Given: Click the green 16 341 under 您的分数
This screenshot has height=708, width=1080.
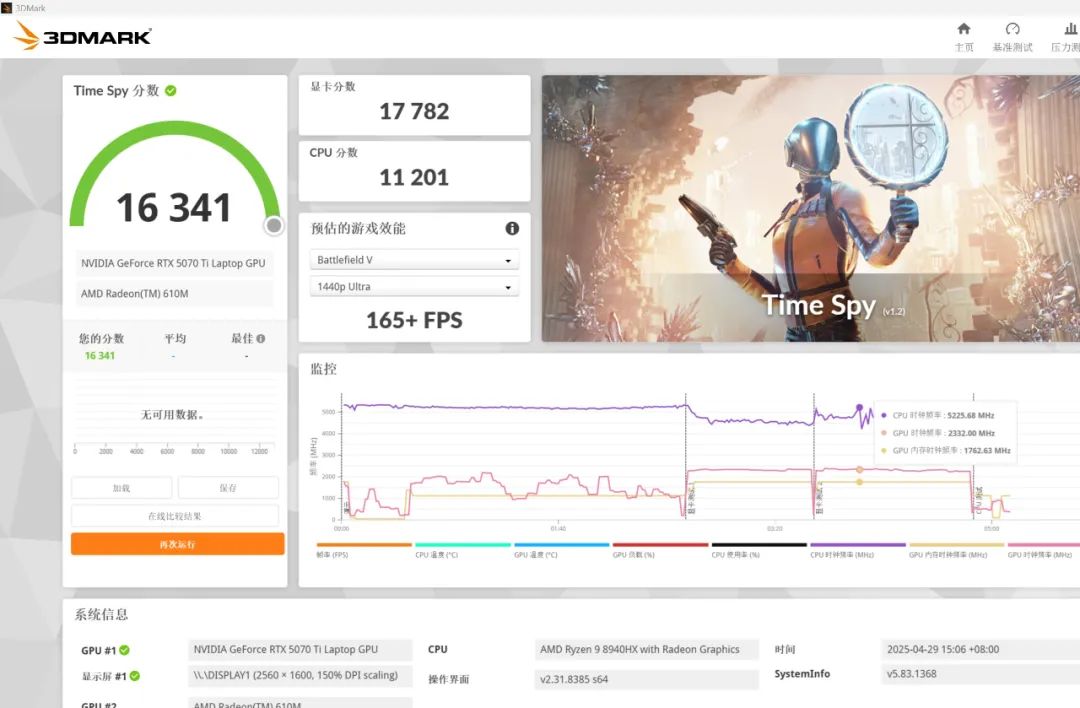Looking at the screenshot, I should (100, 355).
